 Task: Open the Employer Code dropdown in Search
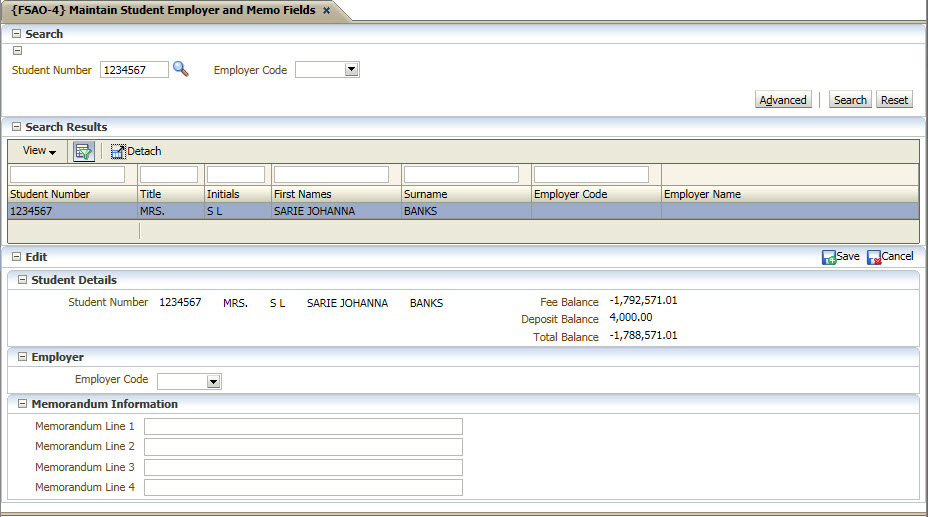(351, 70)
